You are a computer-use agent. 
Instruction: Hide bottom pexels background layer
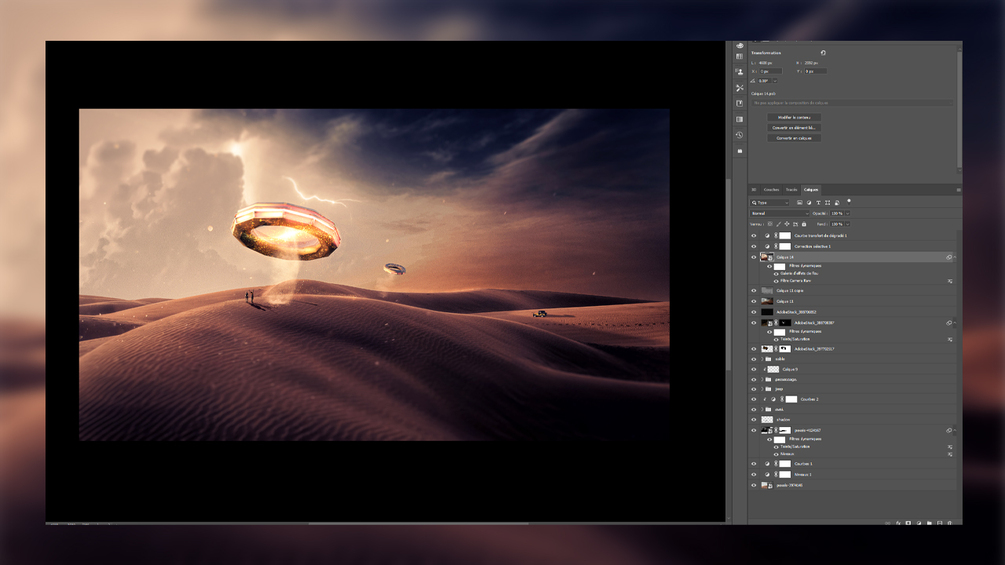click(754, 486)
